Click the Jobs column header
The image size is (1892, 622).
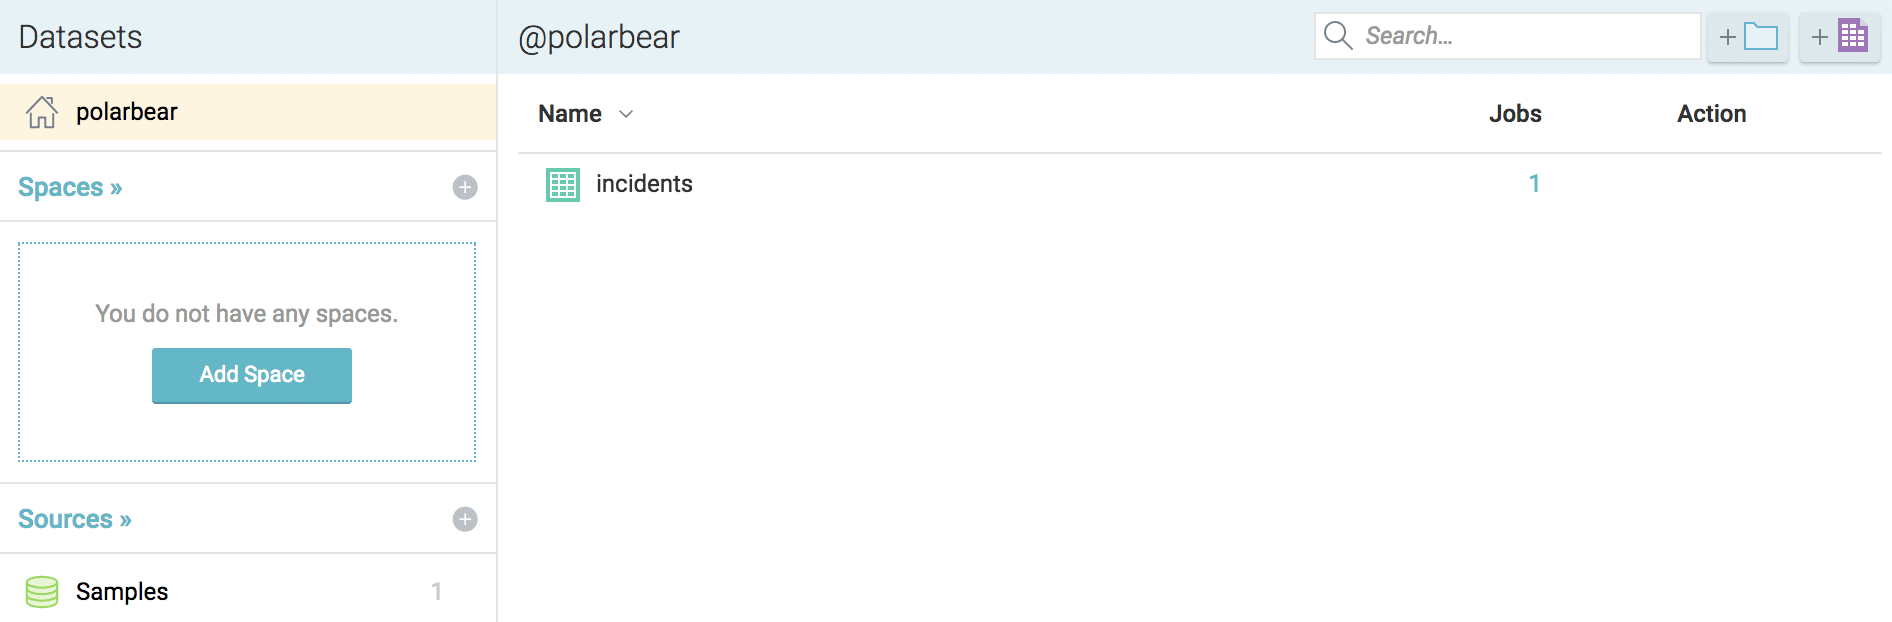point(1515,114)
